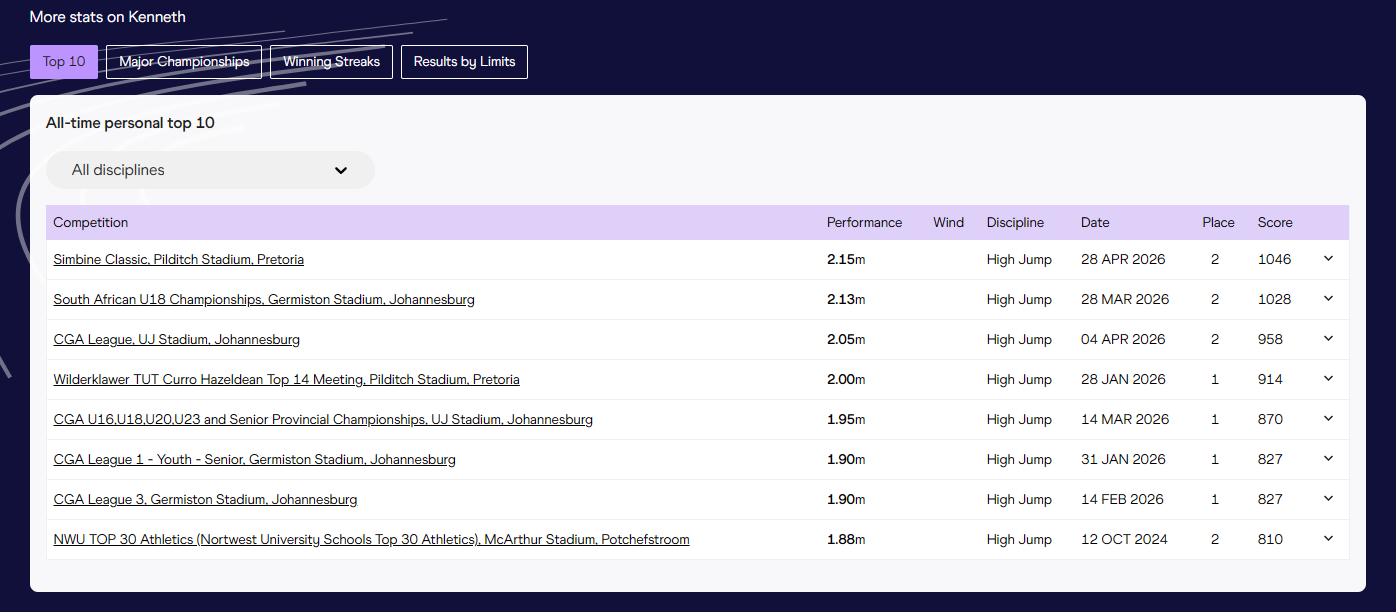Click the score 810

click(1270, 539)
